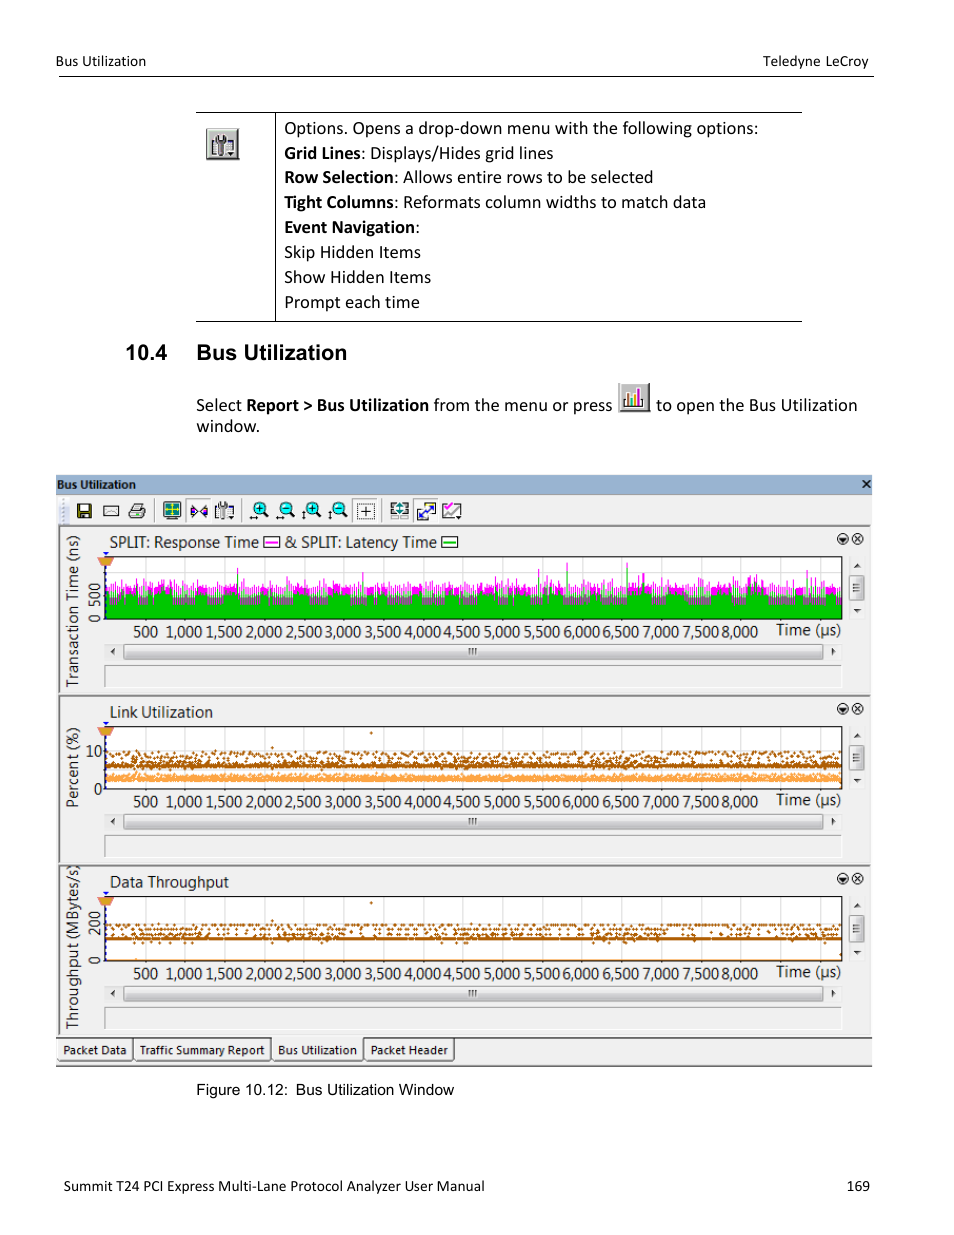Click left arrow of Data Throughput horizontal scrollbar
The height and width of the screenshot is (1235, 954).
[113, 994]
